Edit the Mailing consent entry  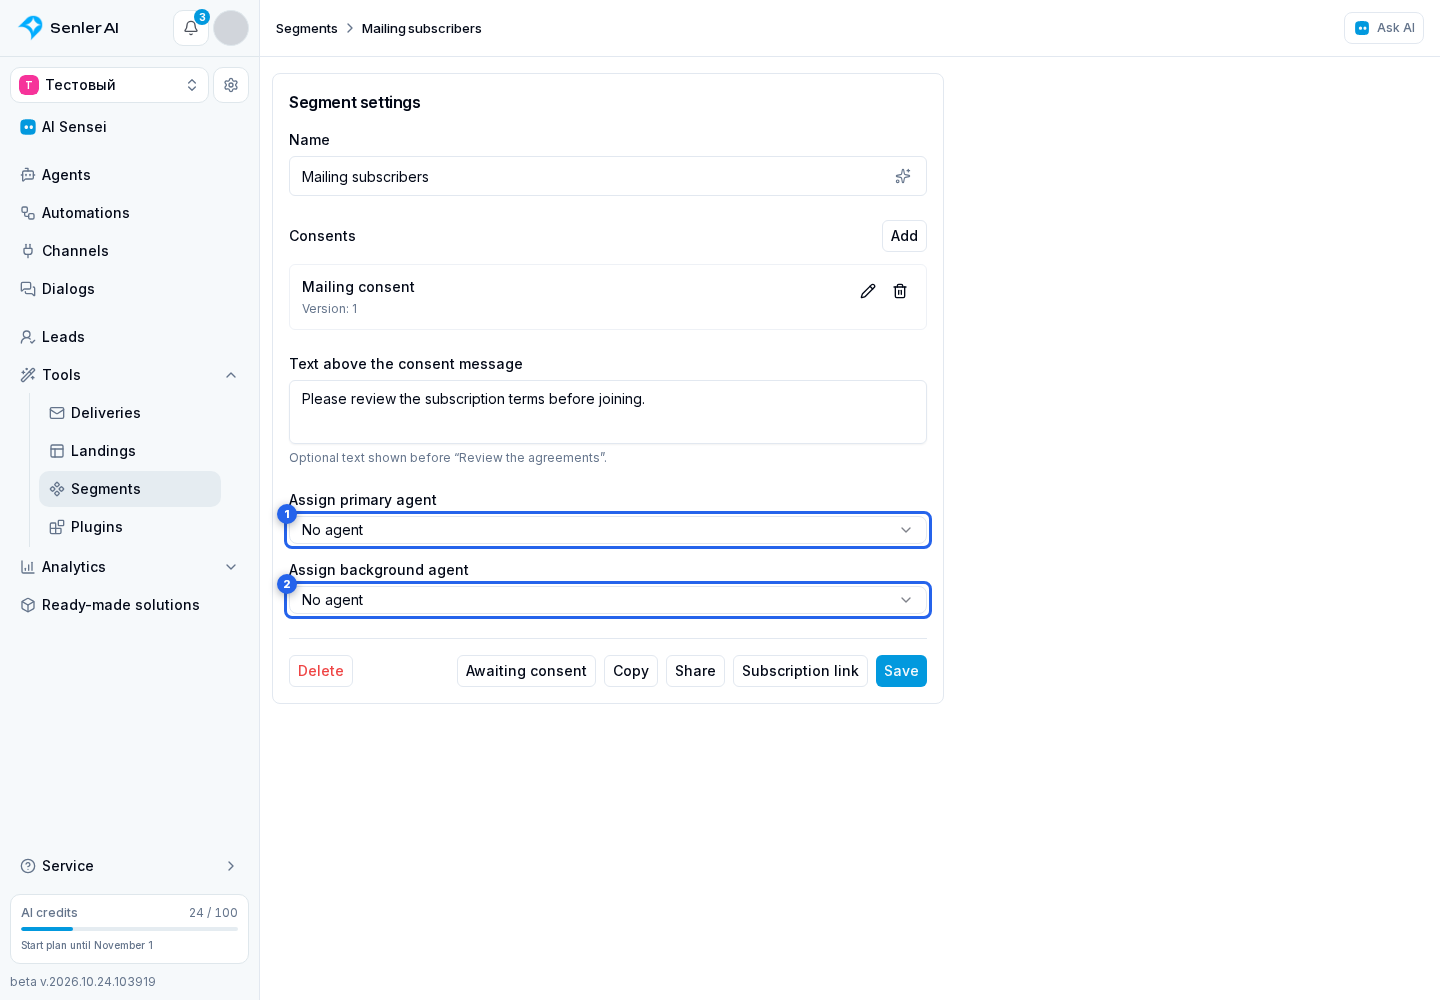pos(868,291)
